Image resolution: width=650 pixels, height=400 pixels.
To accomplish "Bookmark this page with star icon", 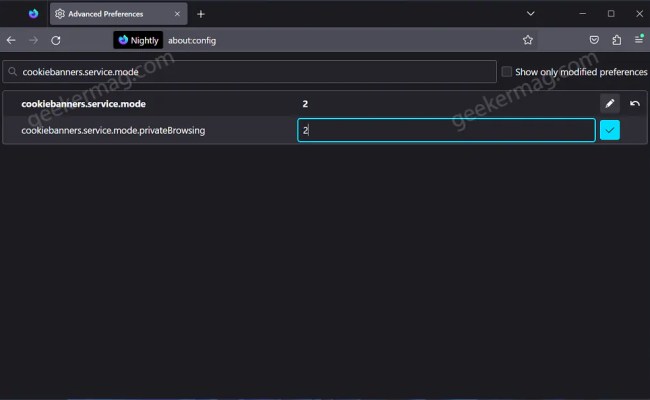I will (x=527, y=40).
